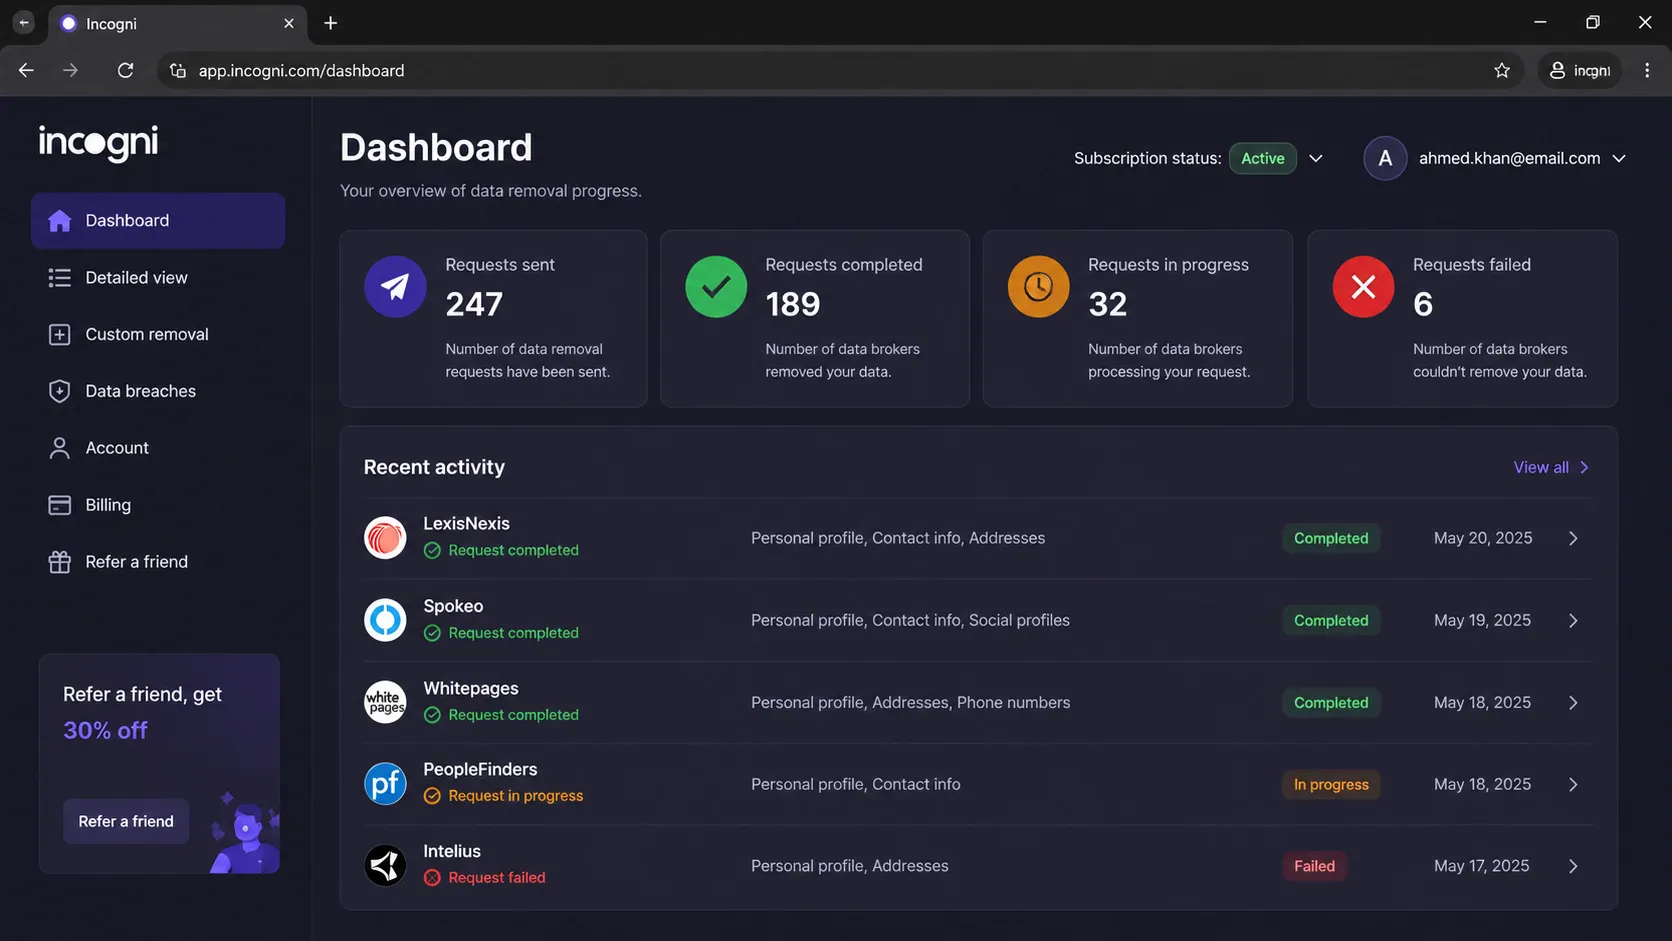Click the LexisNexis Completed status badge
Viewport: 1672px width, 941px height.
point(1331,538)
